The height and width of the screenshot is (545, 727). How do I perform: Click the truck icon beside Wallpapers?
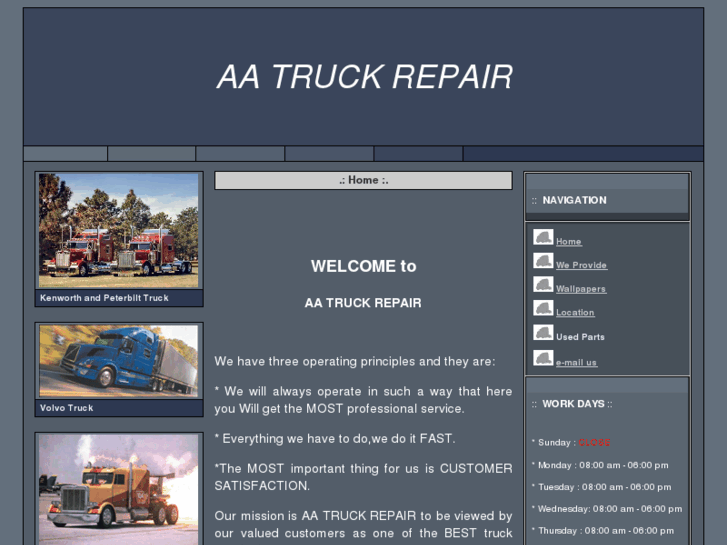(x=543, y=284)
